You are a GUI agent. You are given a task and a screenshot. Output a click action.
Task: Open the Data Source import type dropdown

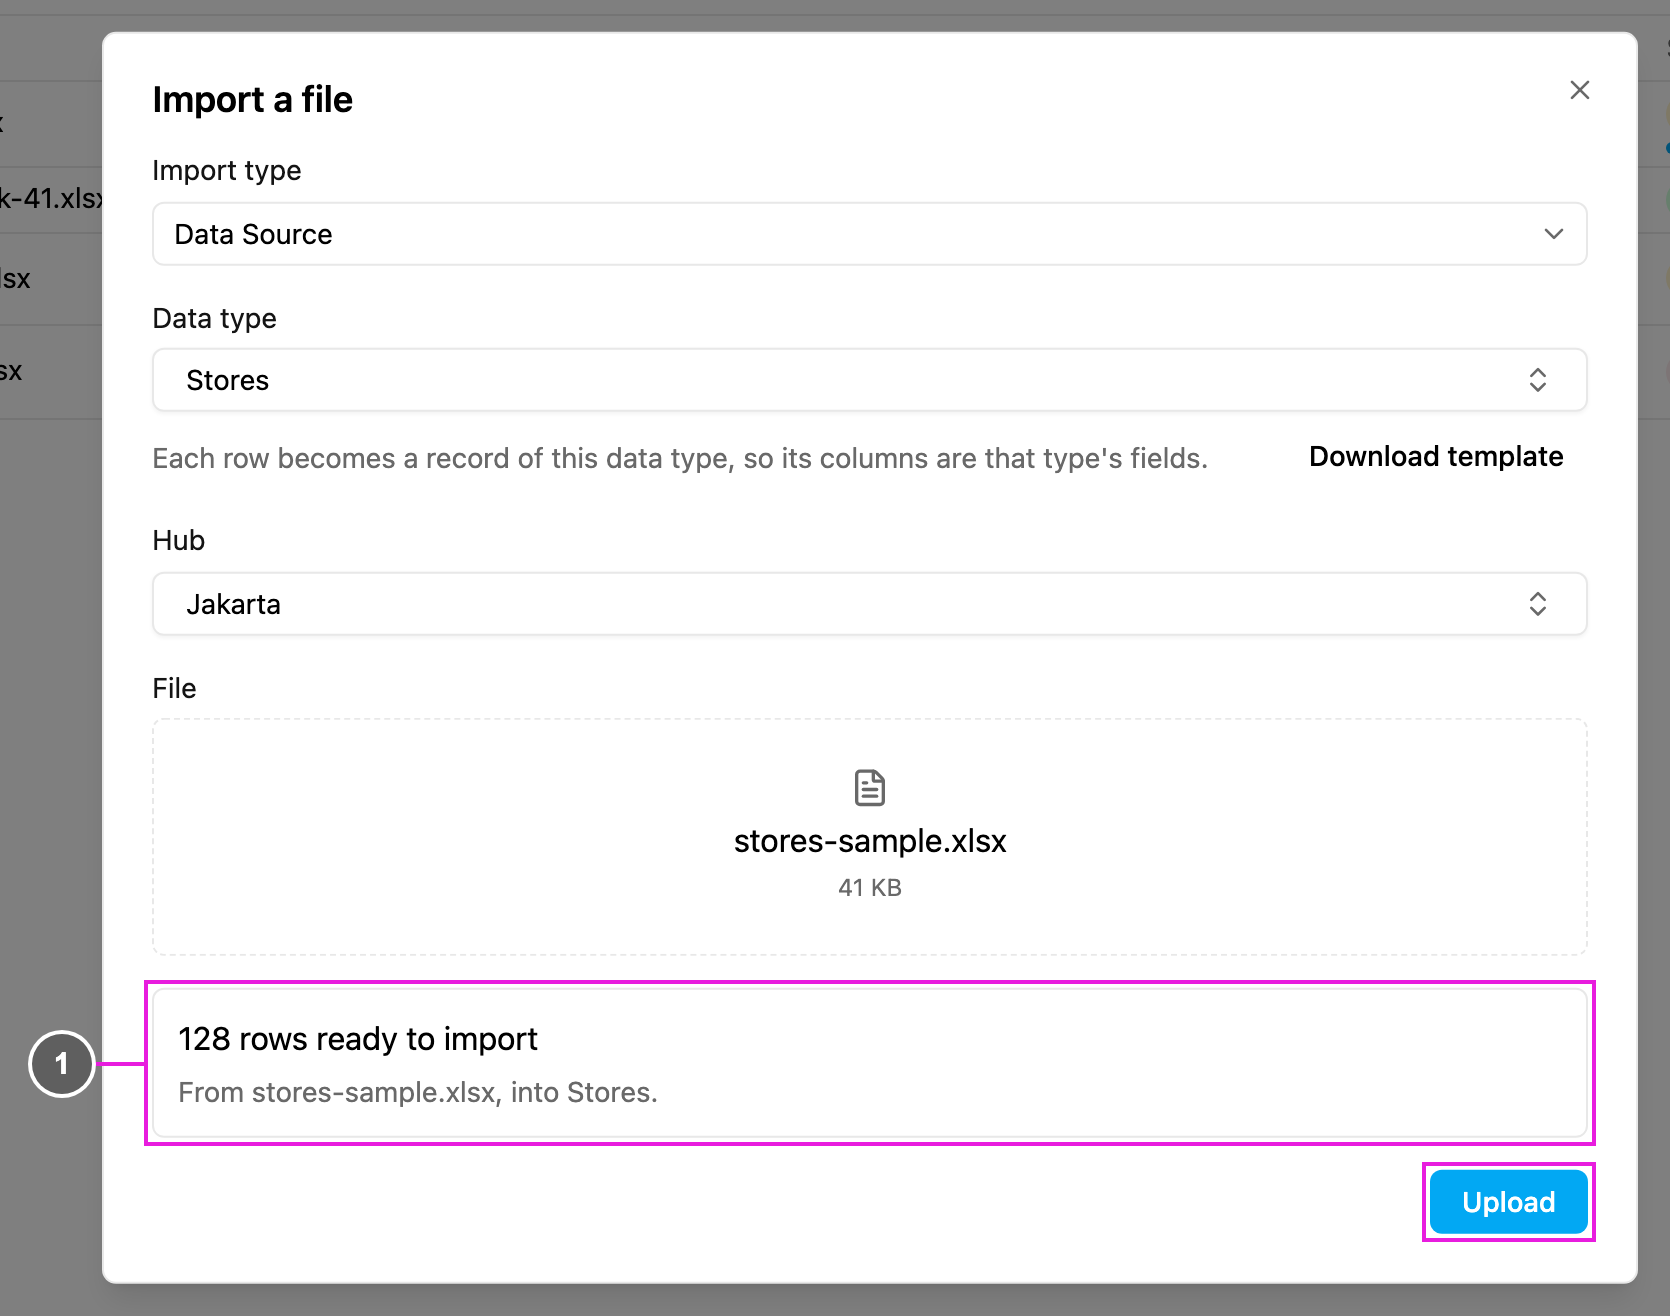(870, 234)
